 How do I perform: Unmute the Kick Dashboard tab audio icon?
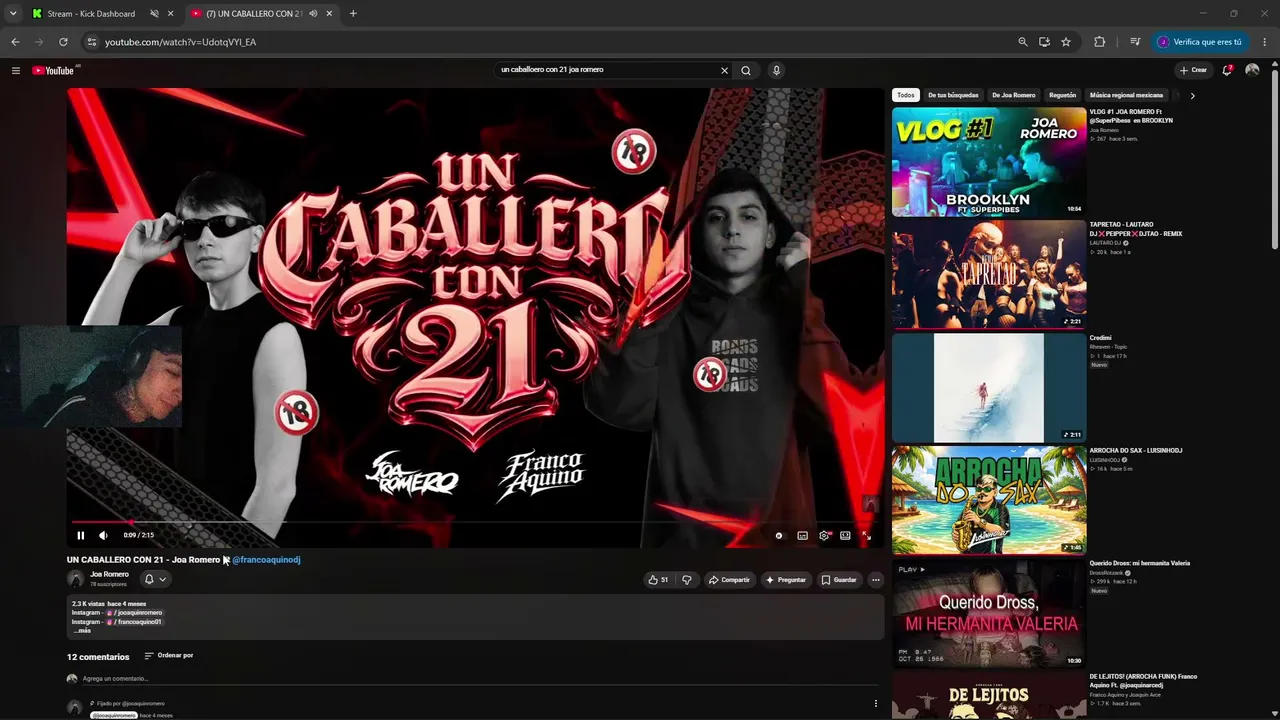tap(154, 14)
